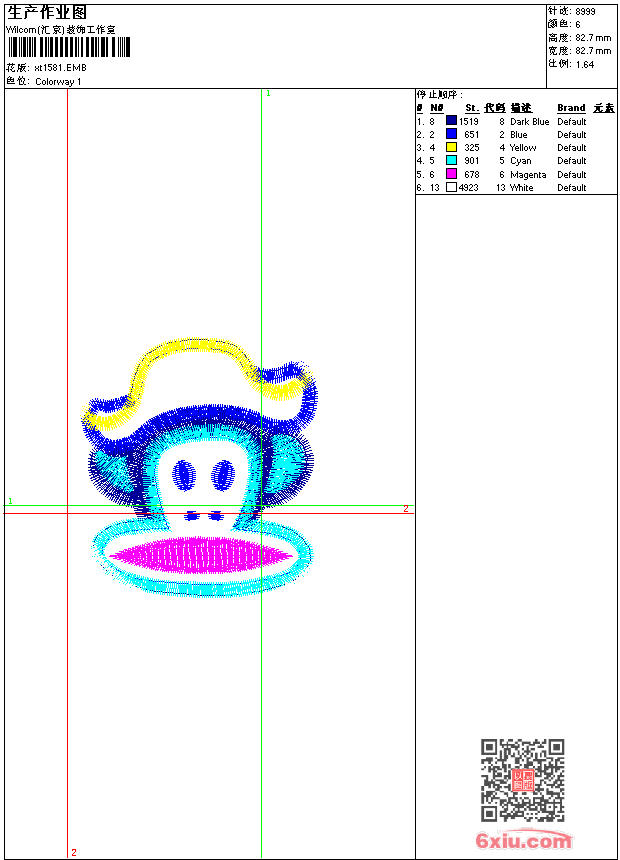Click the 'Colorway 1' text

click(x=58, y=82)
